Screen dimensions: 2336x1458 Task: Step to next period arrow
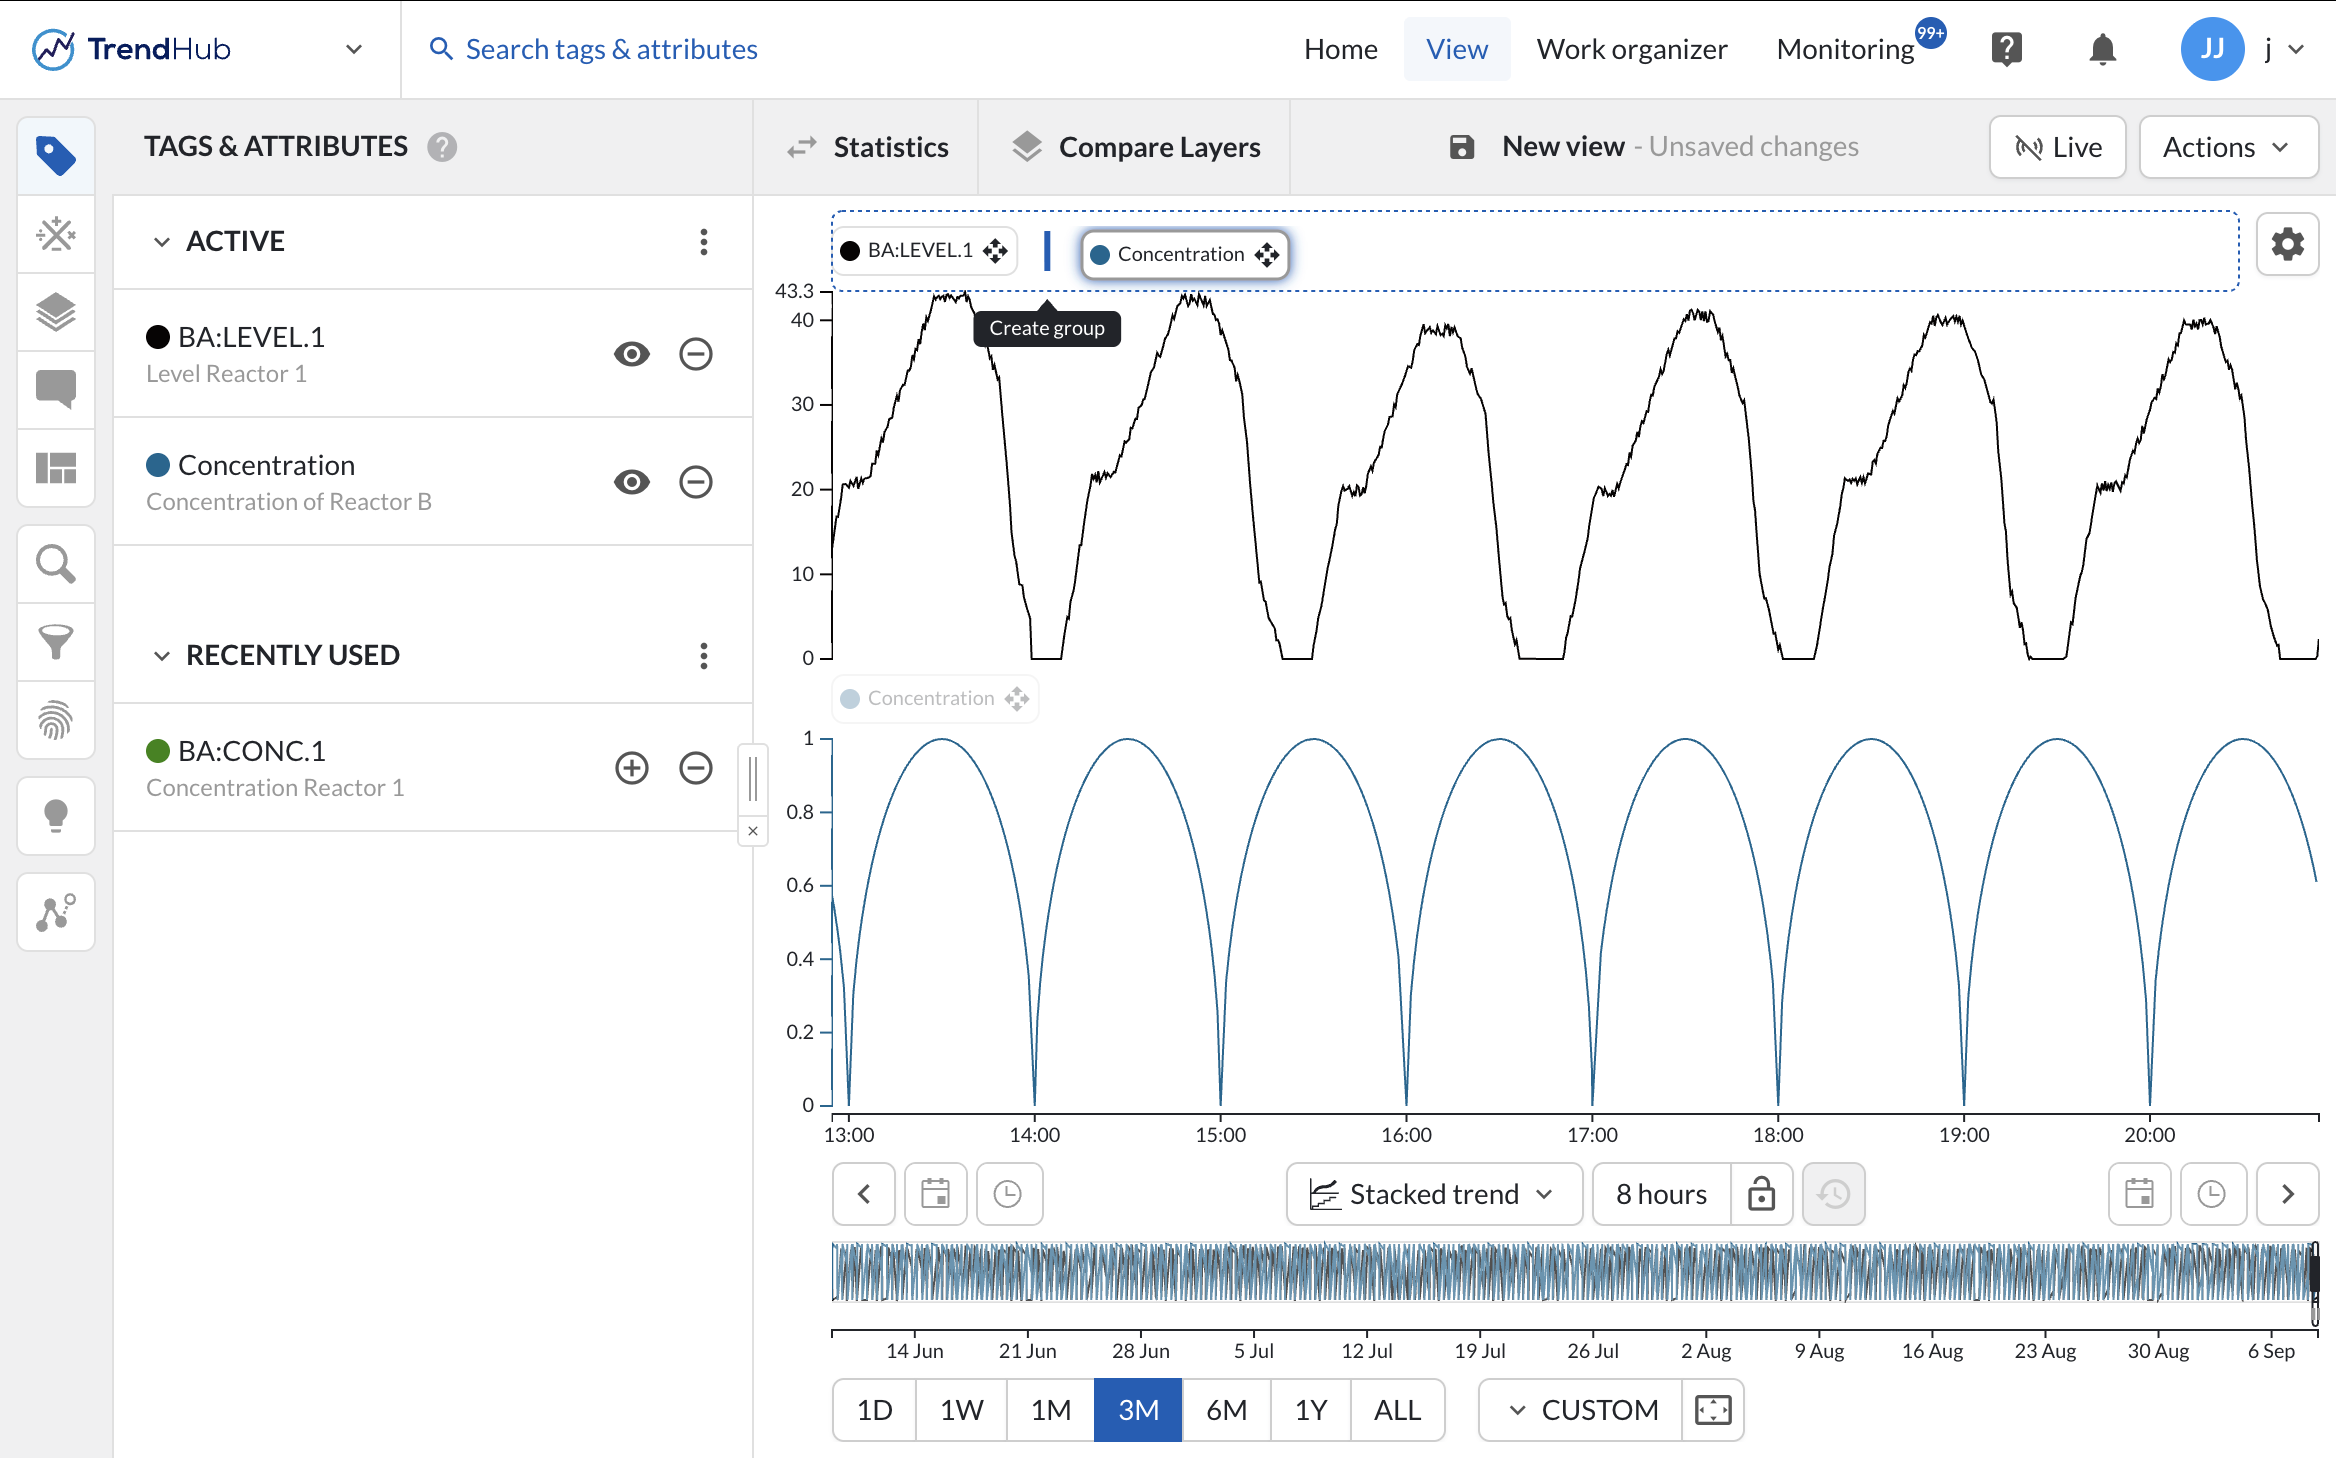click(x=2288, y=1194)
